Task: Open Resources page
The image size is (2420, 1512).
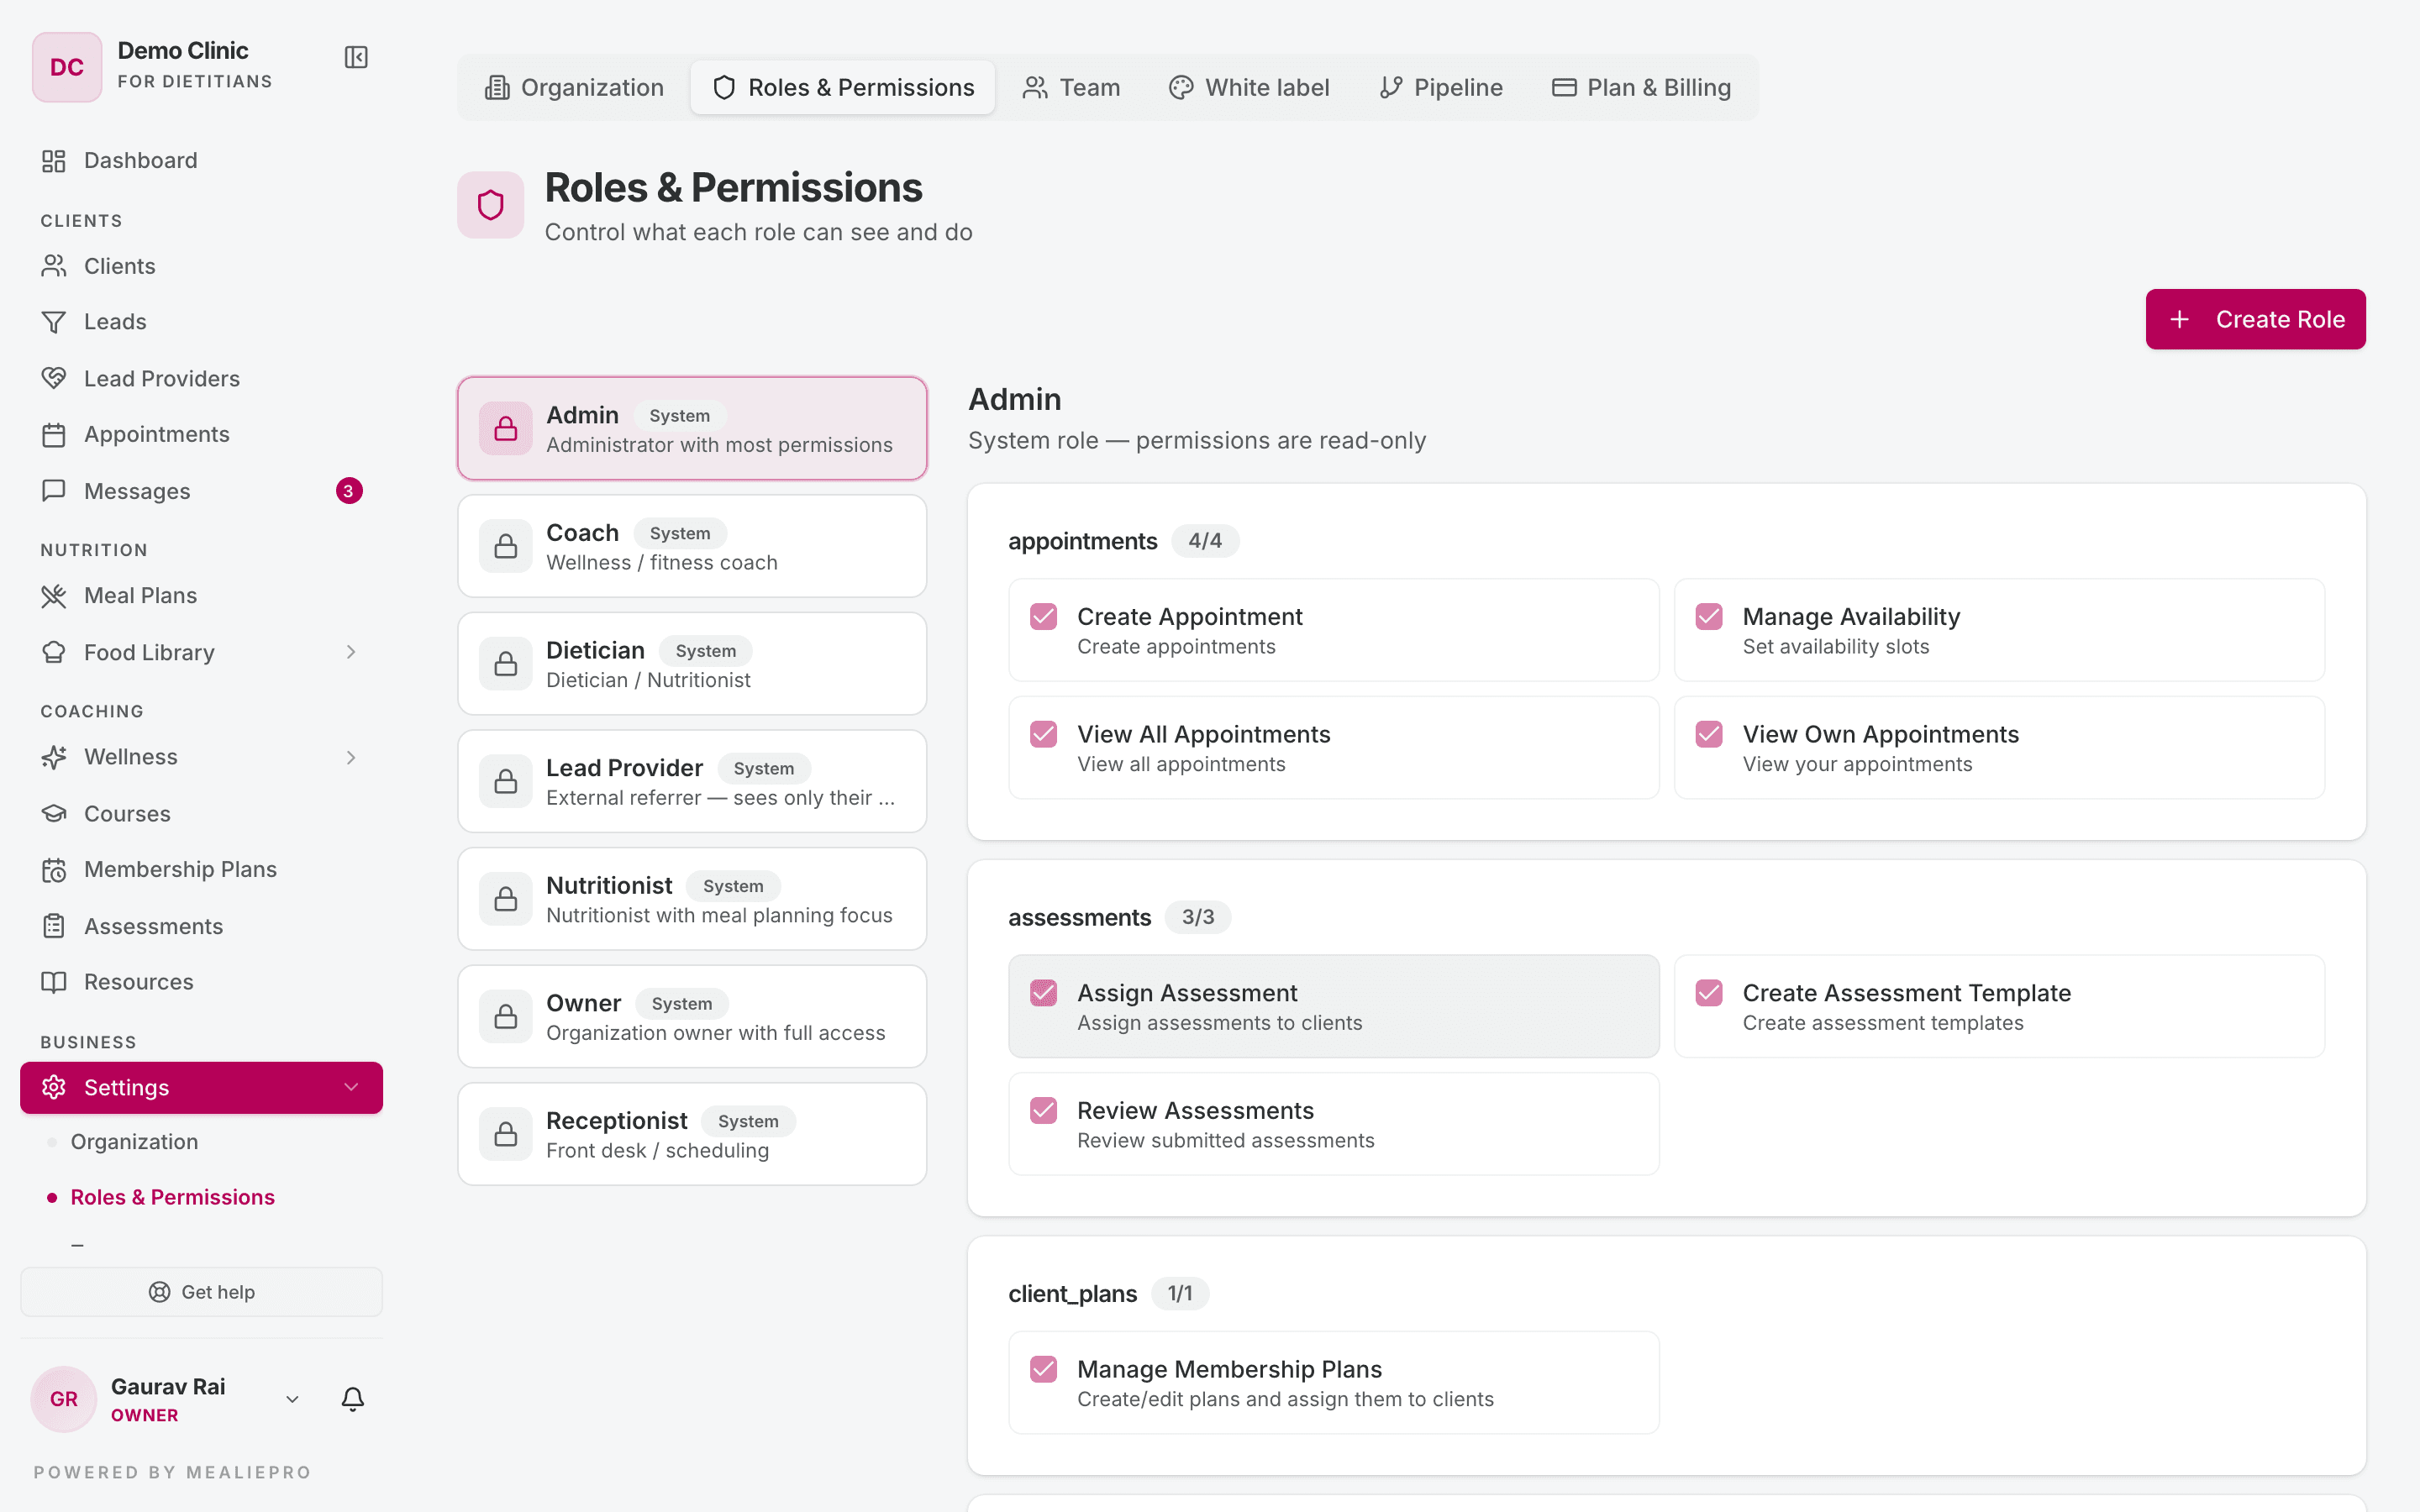Action: 201,982
